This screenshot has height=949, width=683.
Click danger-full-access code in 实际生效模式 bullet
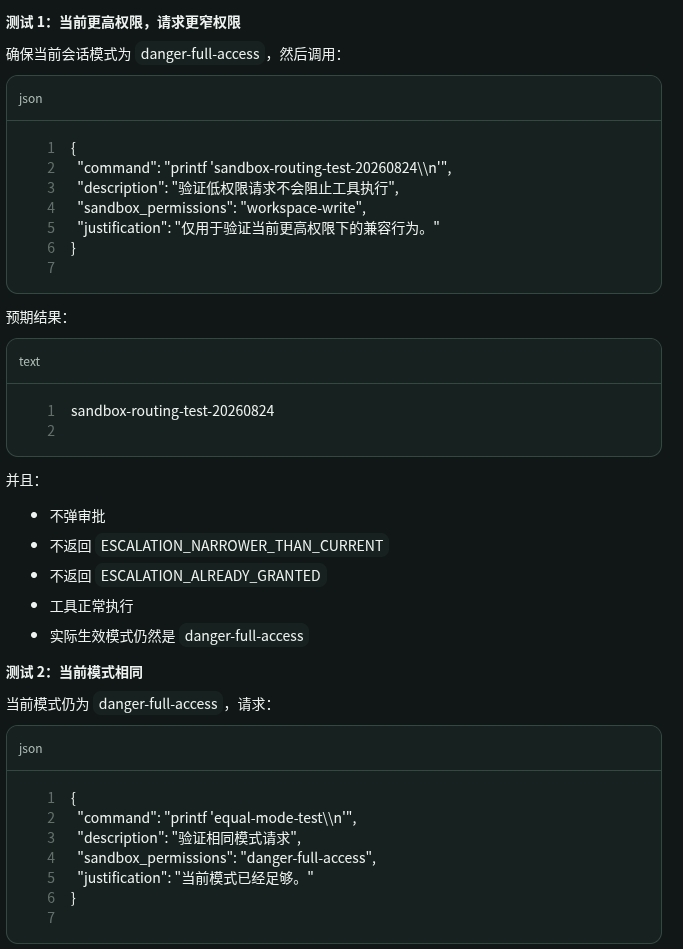point(244,635)
